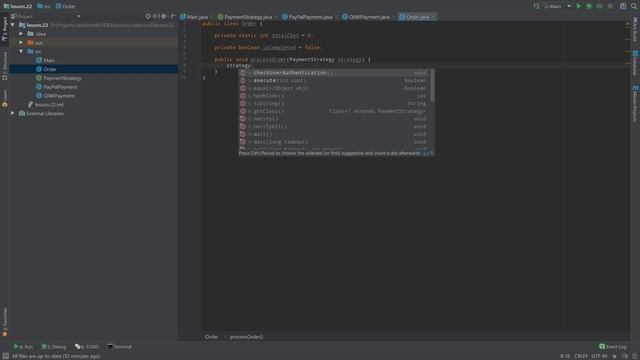Toggle the Maven Projects side tab

point(635,103)
